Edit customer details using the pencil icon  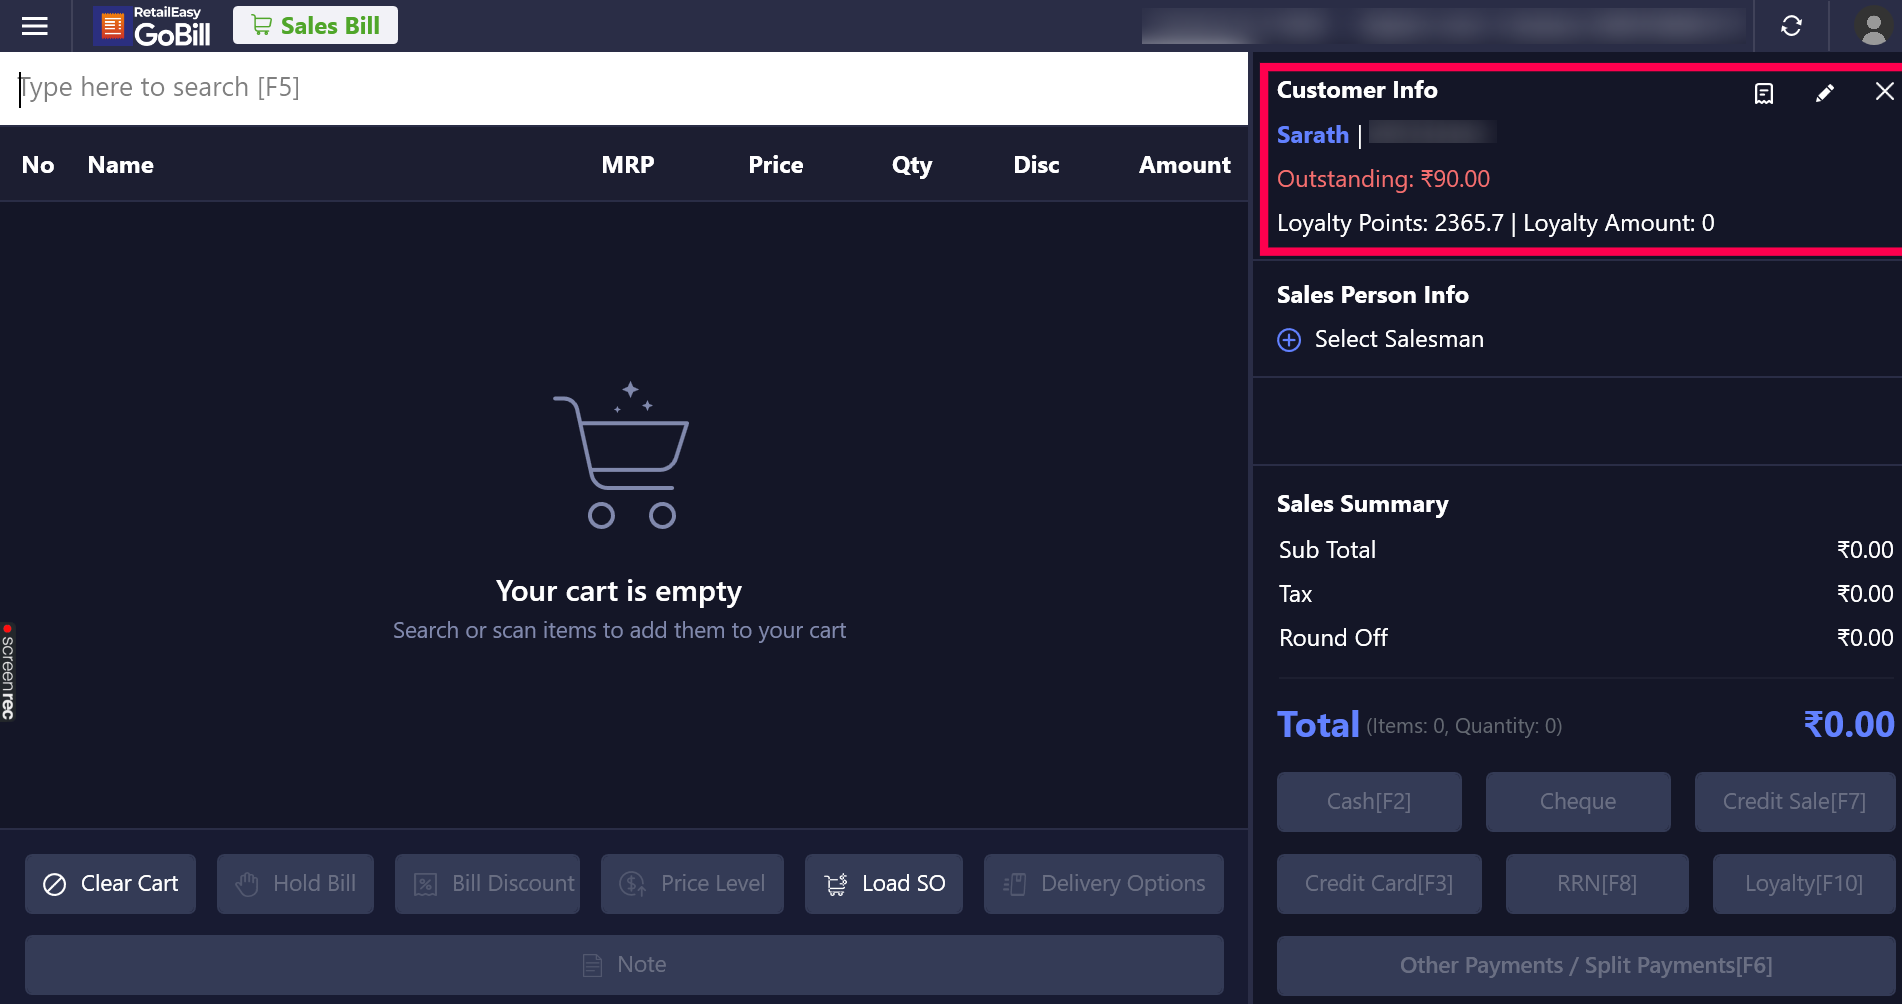click(x=1824, y=92)
